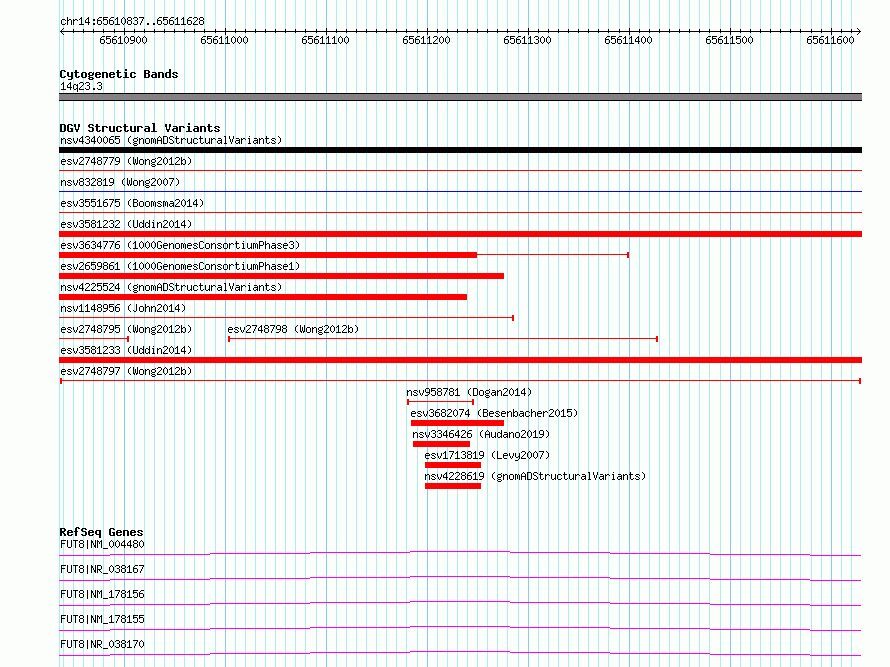Click the chr14:65610837..65611628 coordinate label

132,22
